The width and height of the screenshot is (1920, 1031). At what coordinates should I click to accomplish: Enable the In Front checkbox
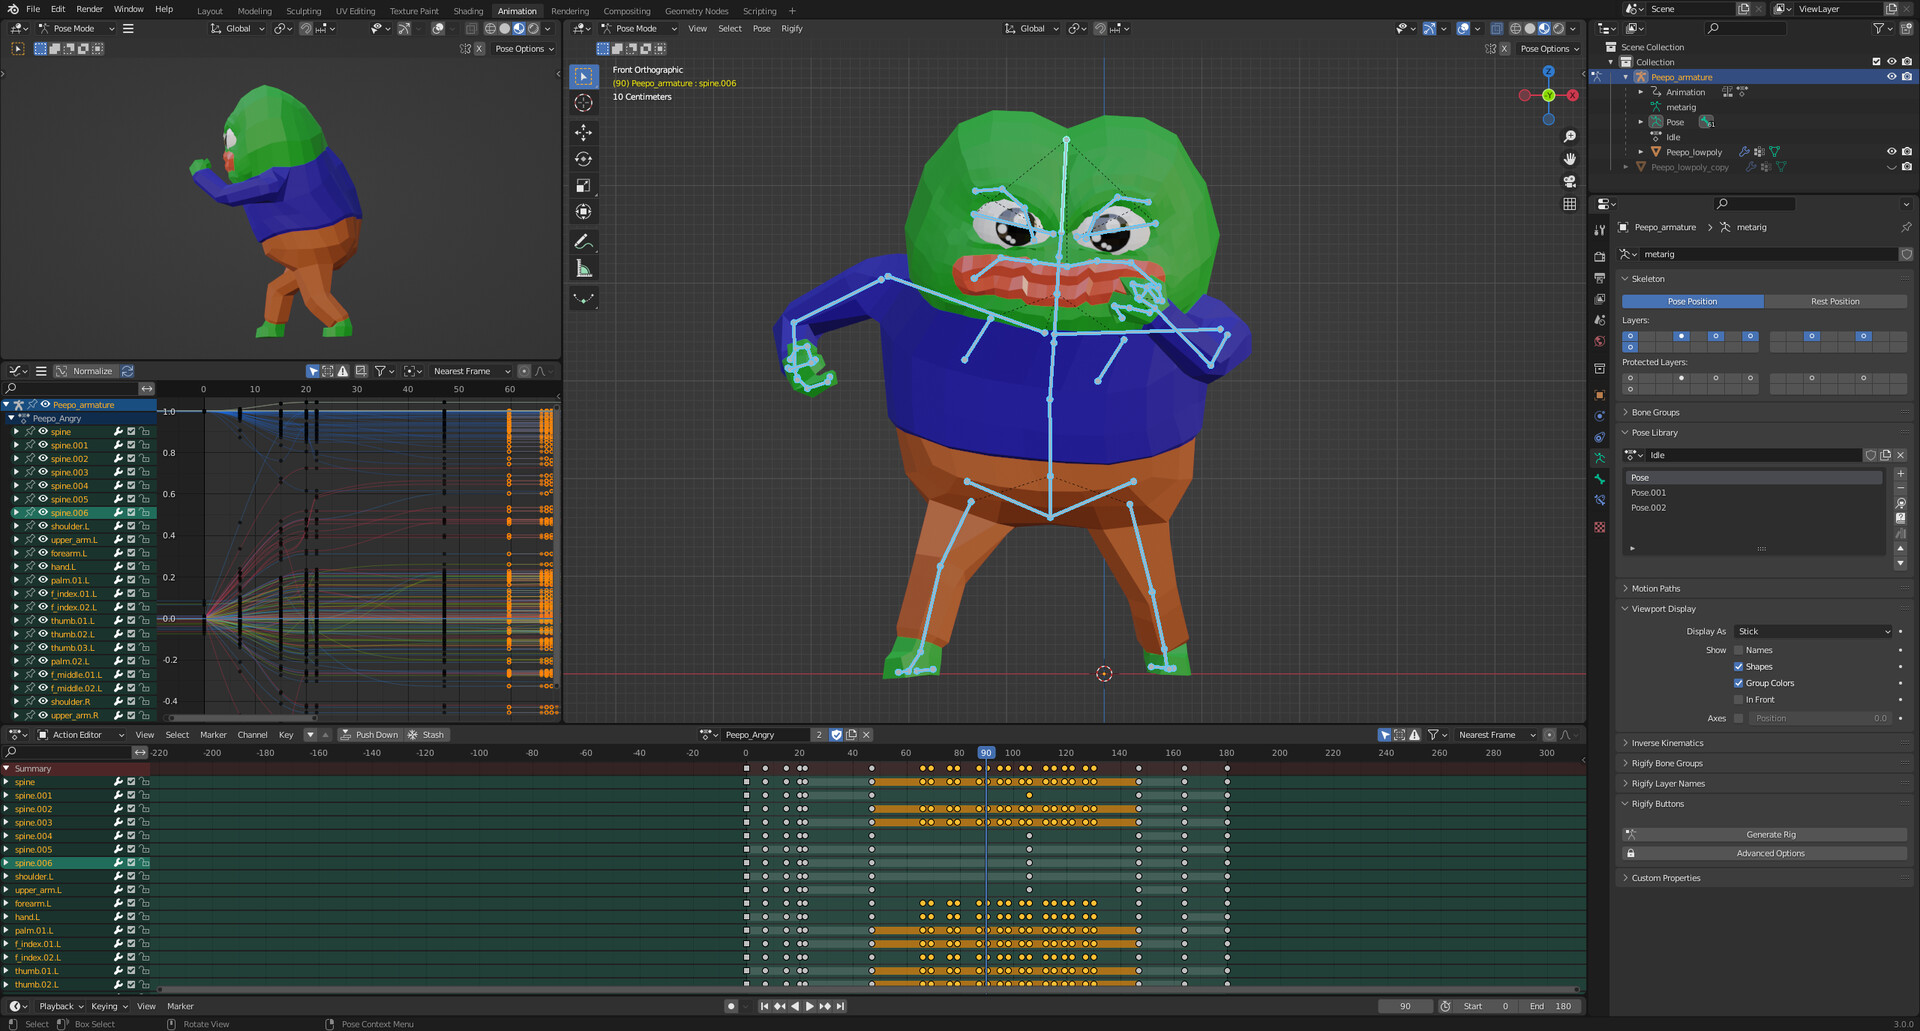[x=1739, y=699]
